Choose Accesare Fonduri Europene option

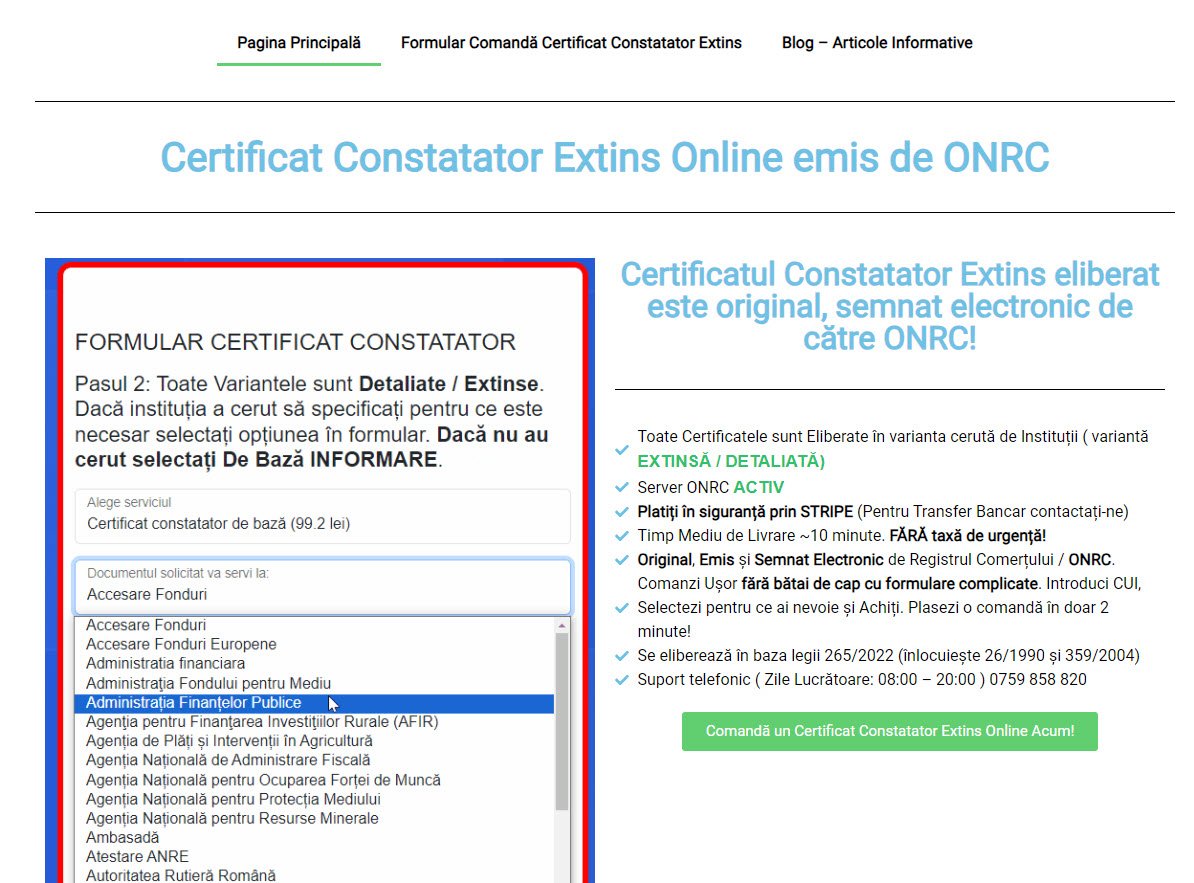pos(314,644)
